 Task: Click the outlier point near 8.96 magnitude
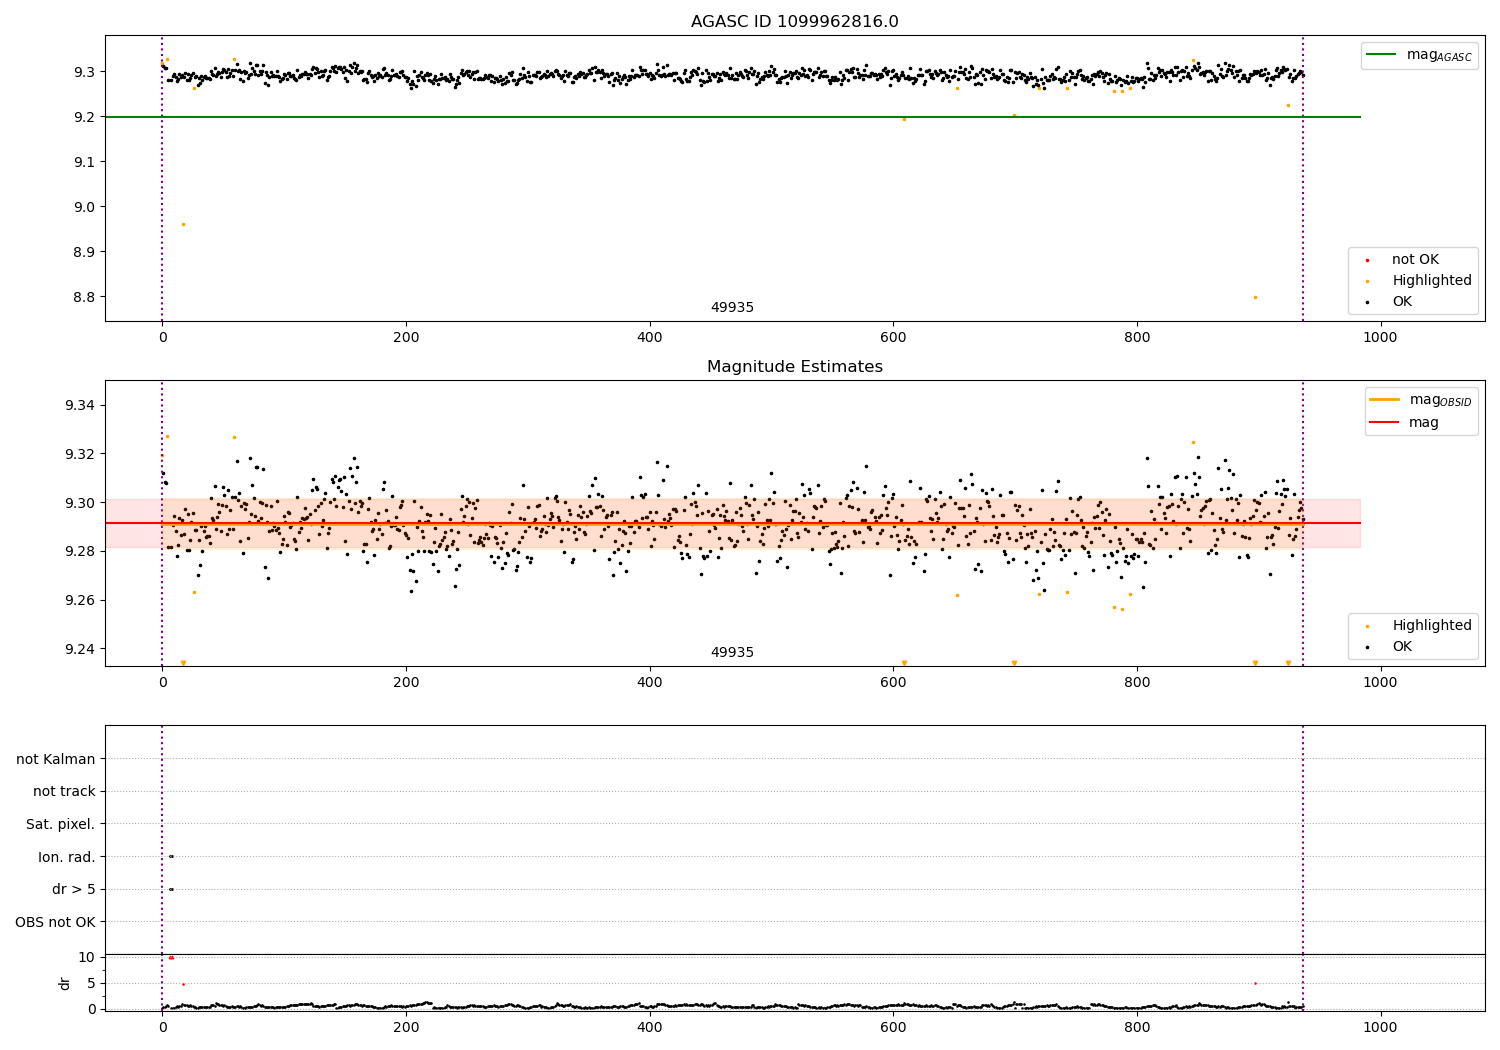(x=183, y=224)
